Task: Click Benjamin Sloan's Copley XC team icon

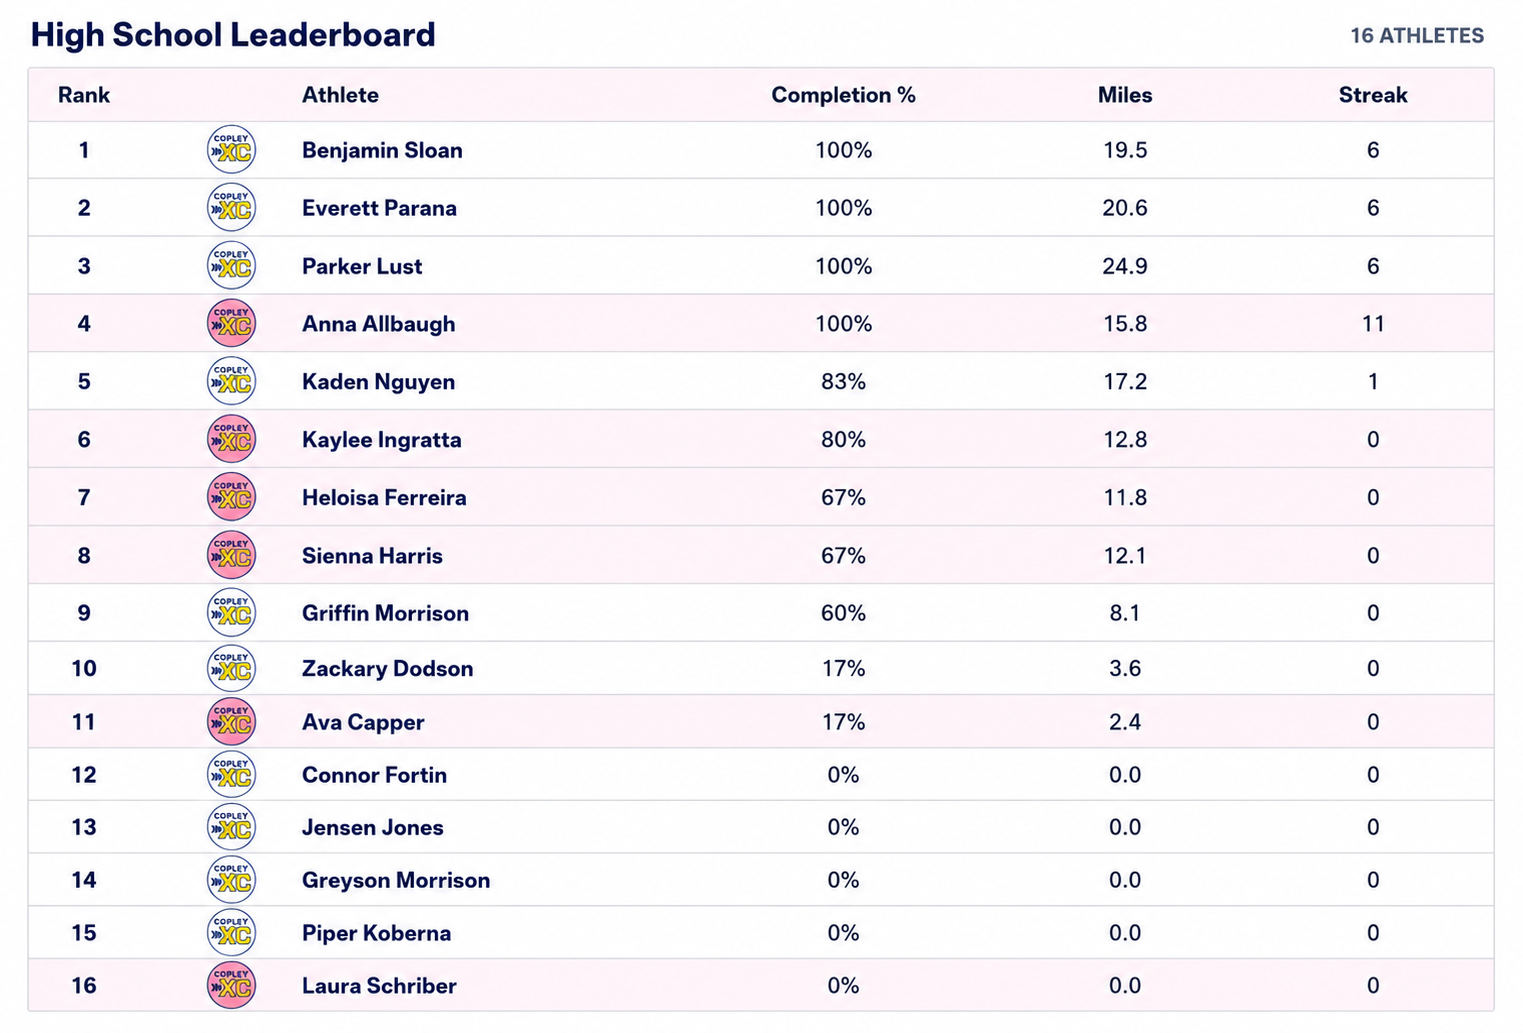Action: click(x=231, y=150)
